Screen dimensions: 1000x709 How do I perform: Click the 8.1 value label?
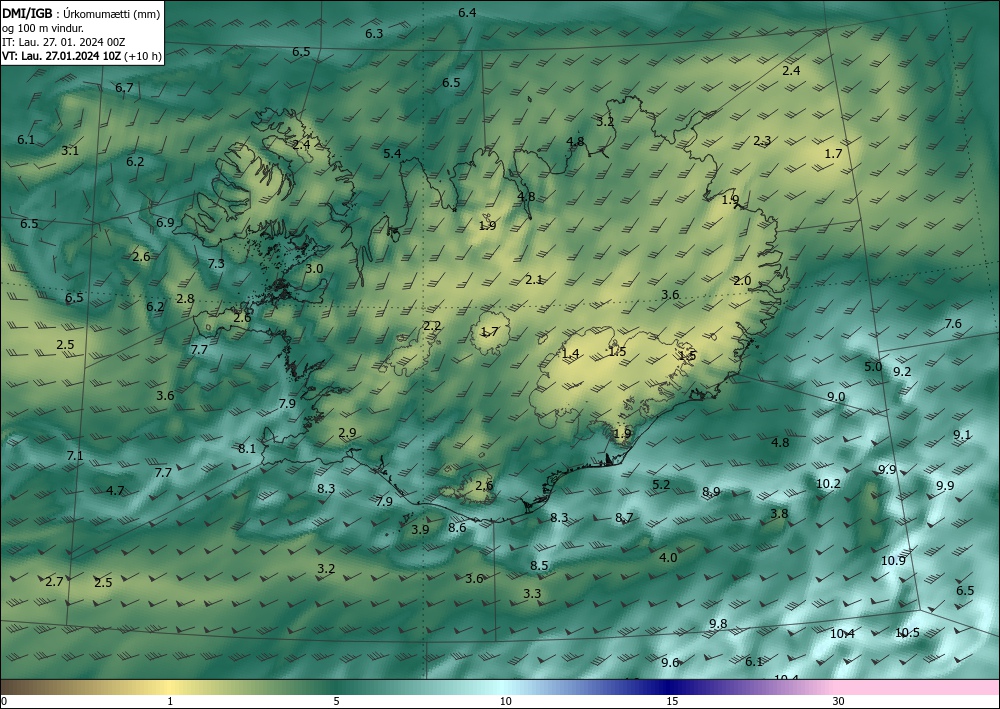247,449
